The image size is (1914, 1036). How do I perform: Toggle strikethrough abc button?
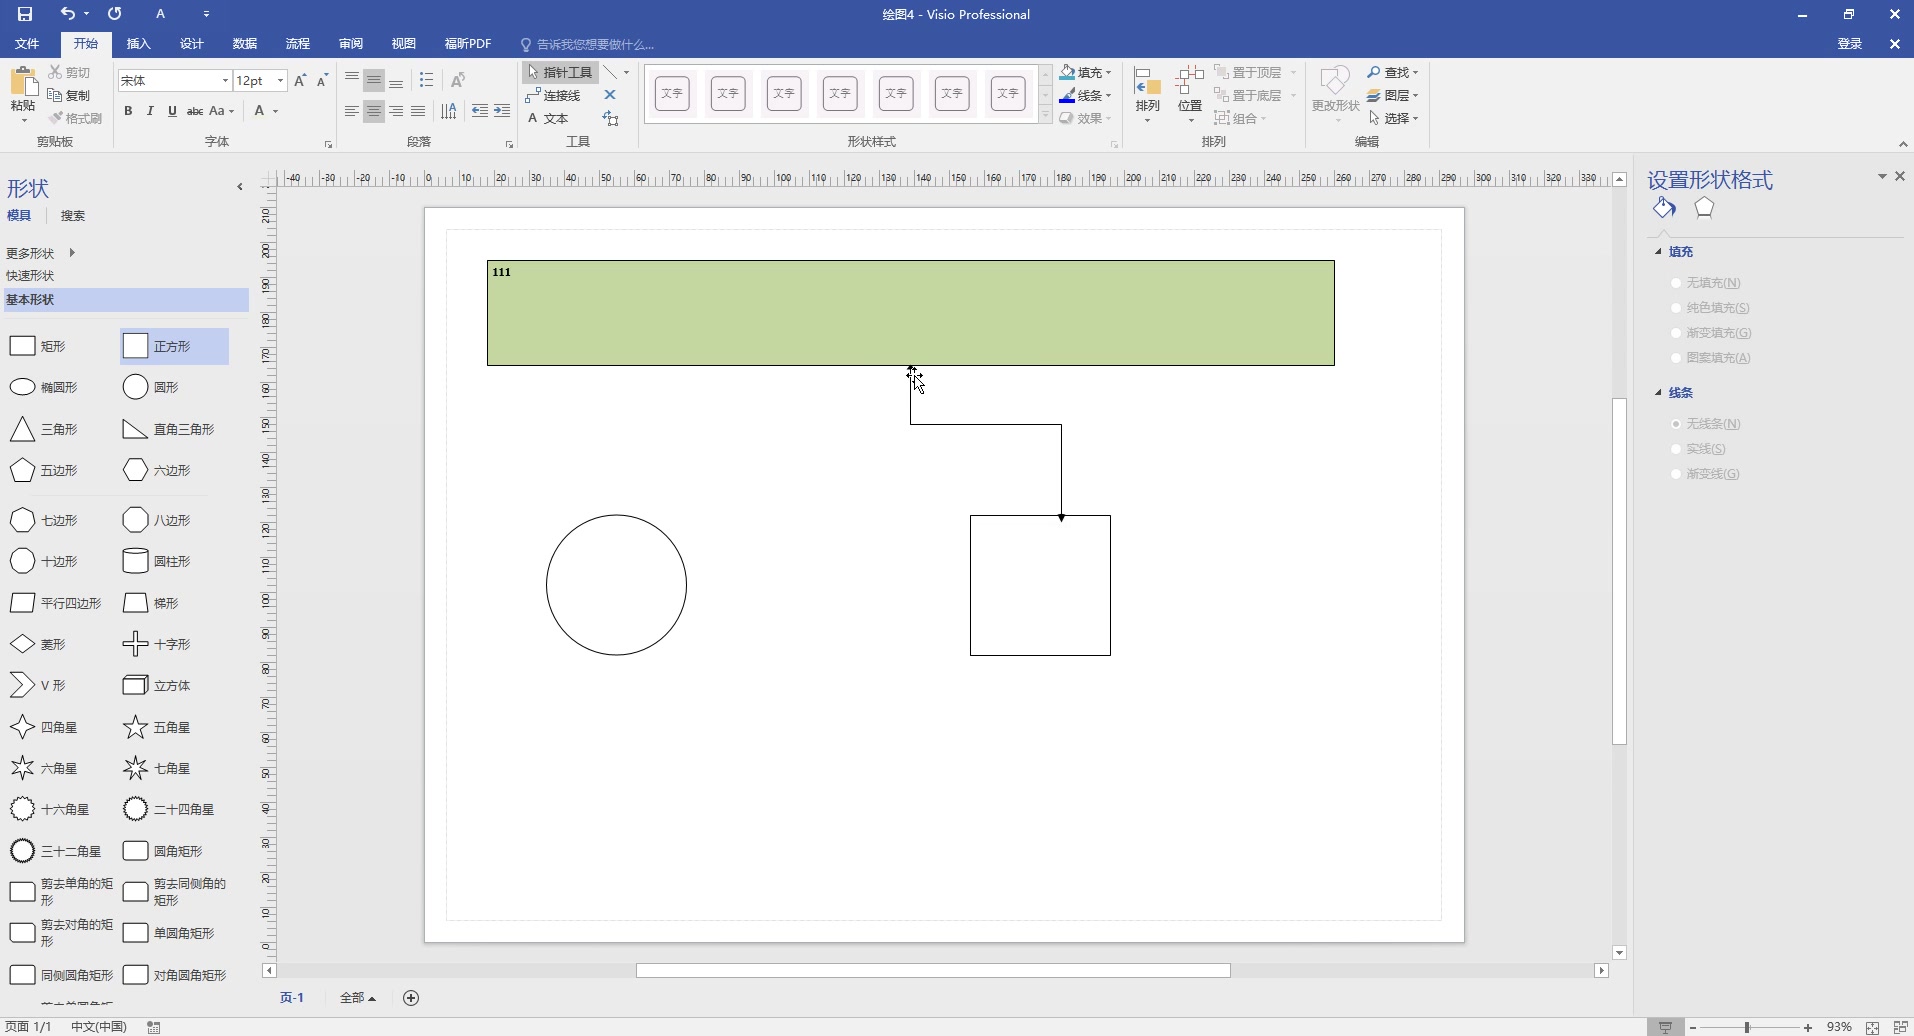click(x=195, y=111)
